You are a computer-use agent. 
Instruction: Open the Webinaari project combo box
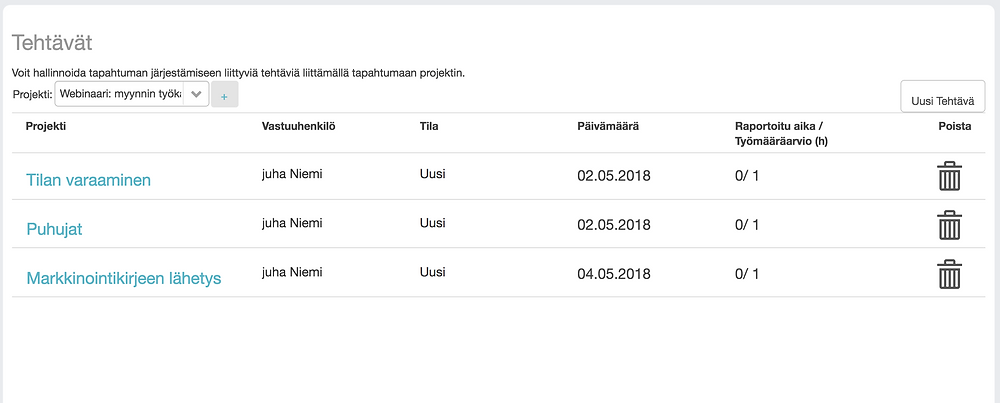132,93
